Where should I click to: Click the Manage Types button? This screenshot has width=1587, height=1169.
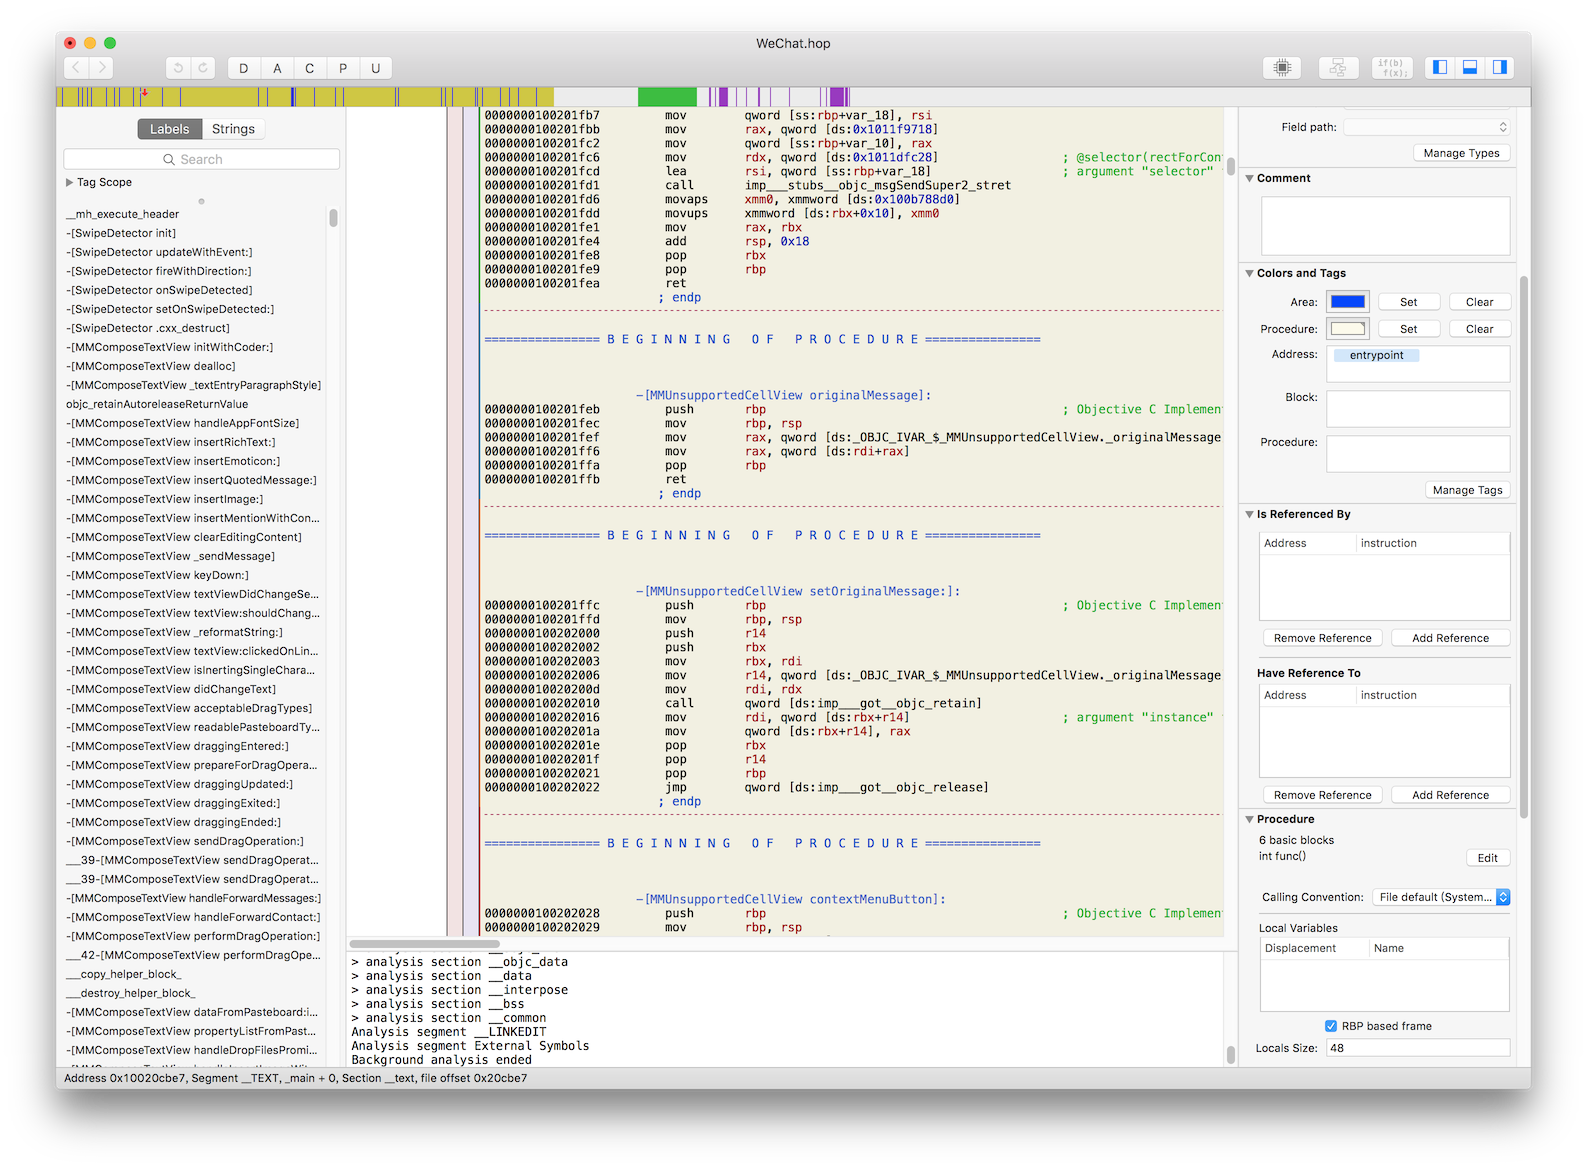point(1461,153)
